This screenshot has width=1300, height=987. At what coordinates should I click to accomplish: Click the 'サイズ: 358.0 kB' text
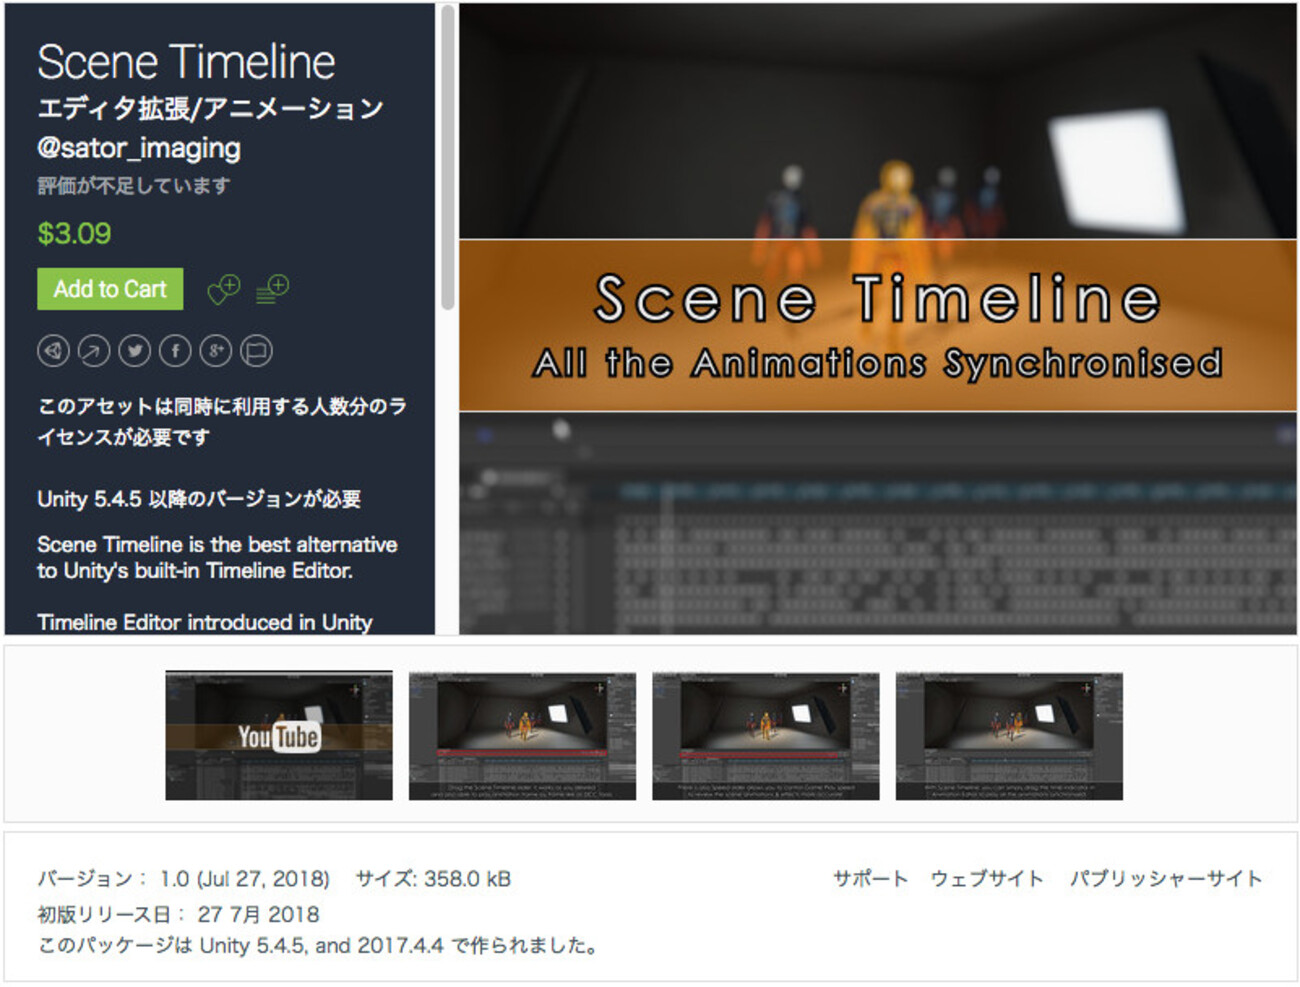point(433,879)
